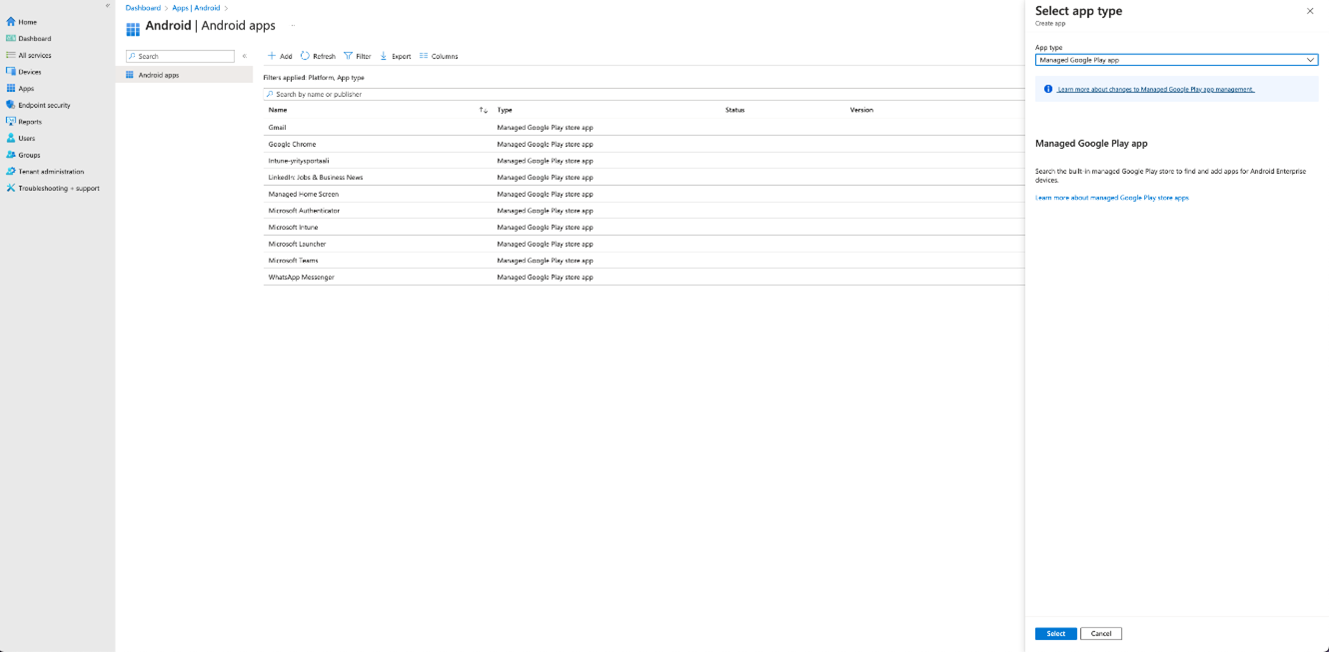The height and width of the screenshot is (652, 1329).
Task: Go to Endpoint security
Action: pos(44,105)
